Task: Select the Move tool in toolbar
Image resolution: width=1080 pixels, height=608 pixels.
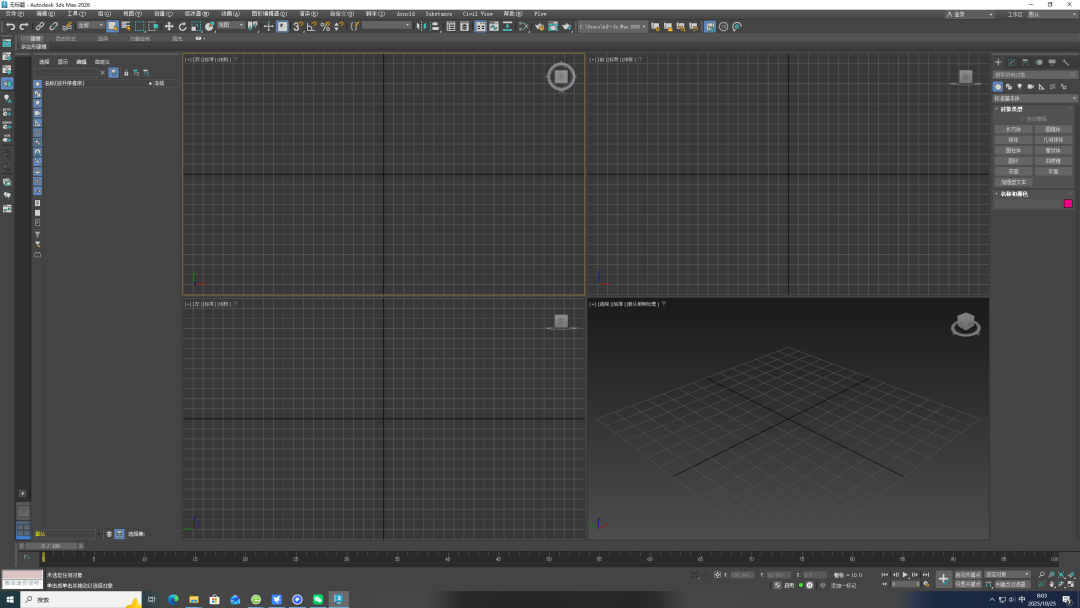Action: coord(168,26)
